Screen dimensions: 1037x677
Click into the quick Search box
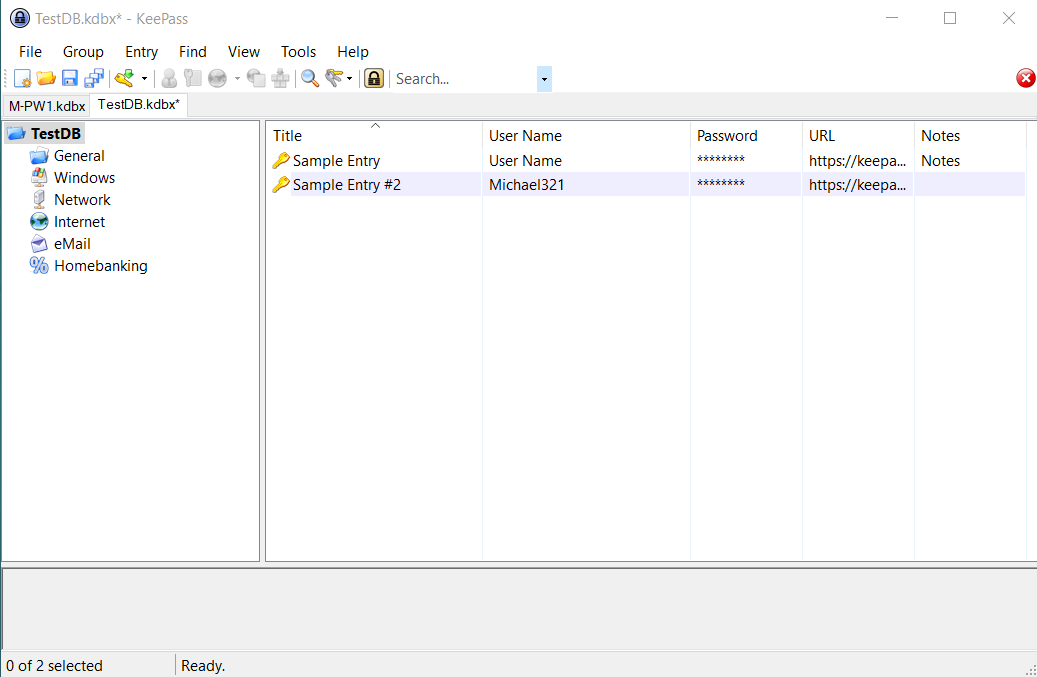[465, 79]
